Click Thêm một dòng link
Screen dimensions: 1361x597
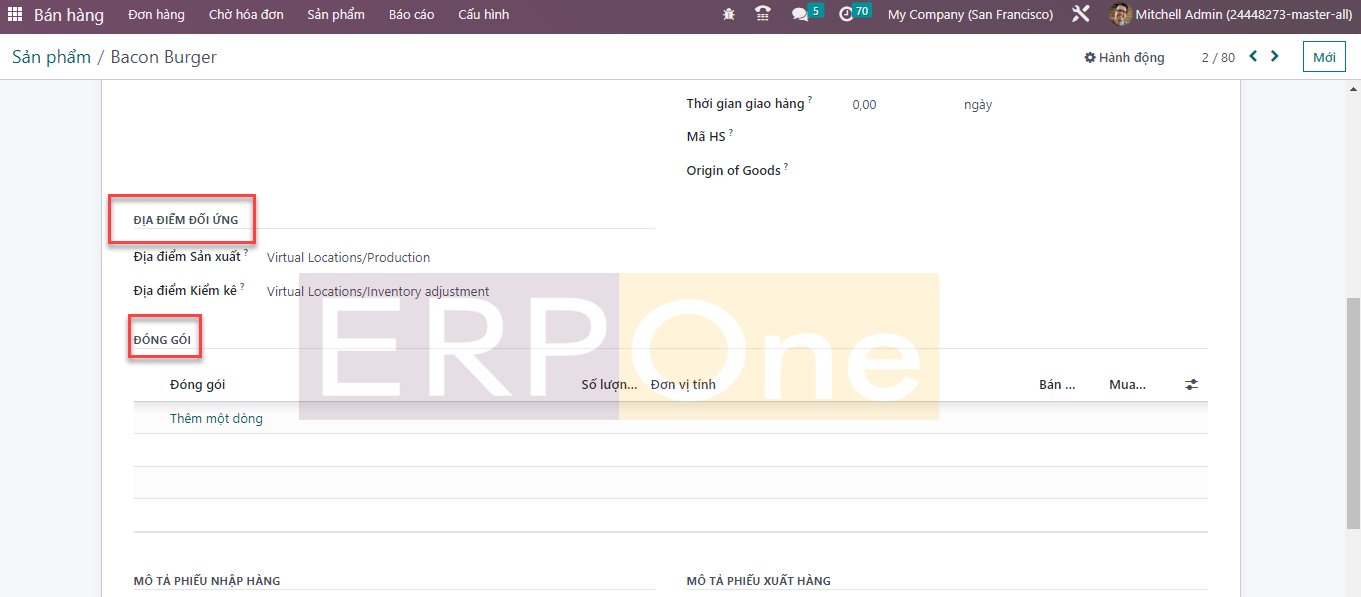(216, 419)
